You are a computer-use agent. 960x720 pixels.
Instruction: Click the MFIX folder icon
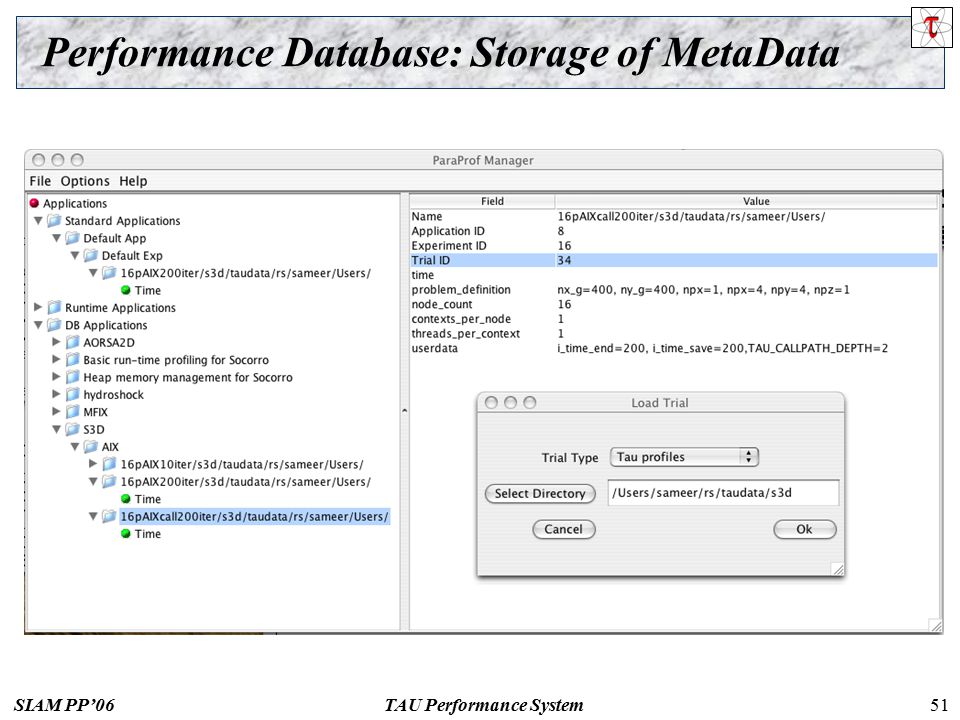tap(73, 412)
